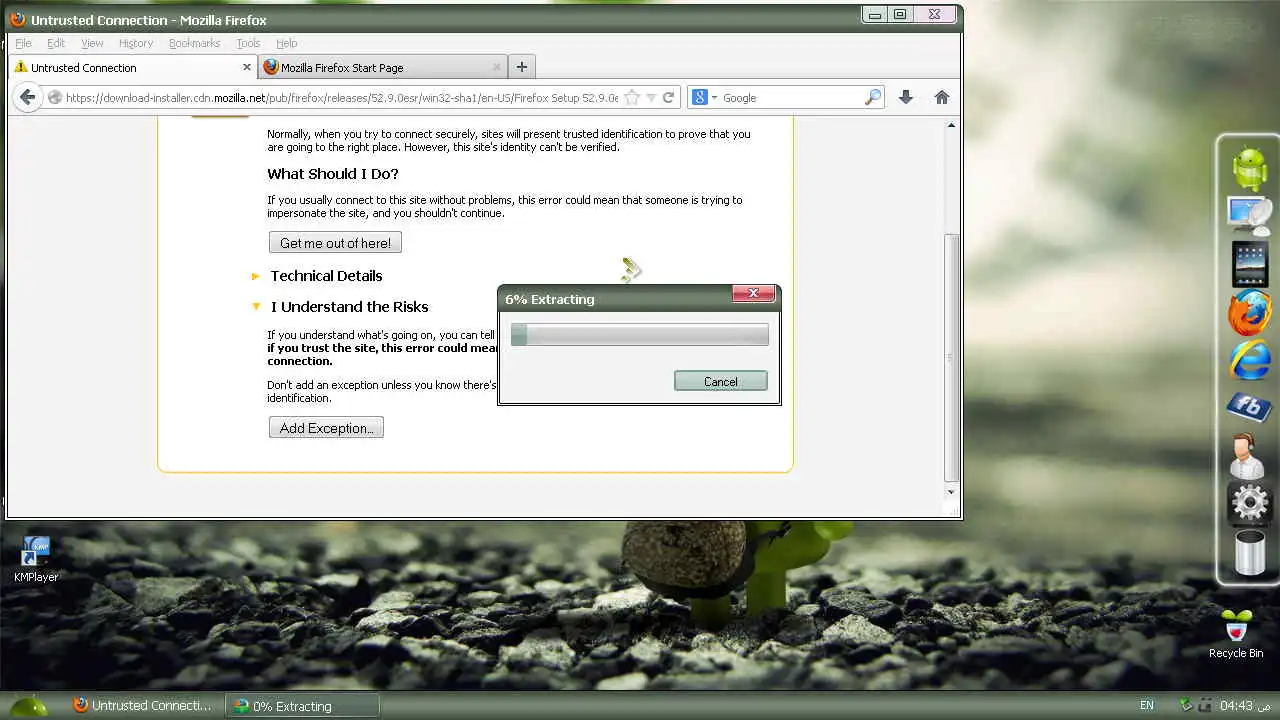Open the Downloads arrow icon in toolbar

906,97
